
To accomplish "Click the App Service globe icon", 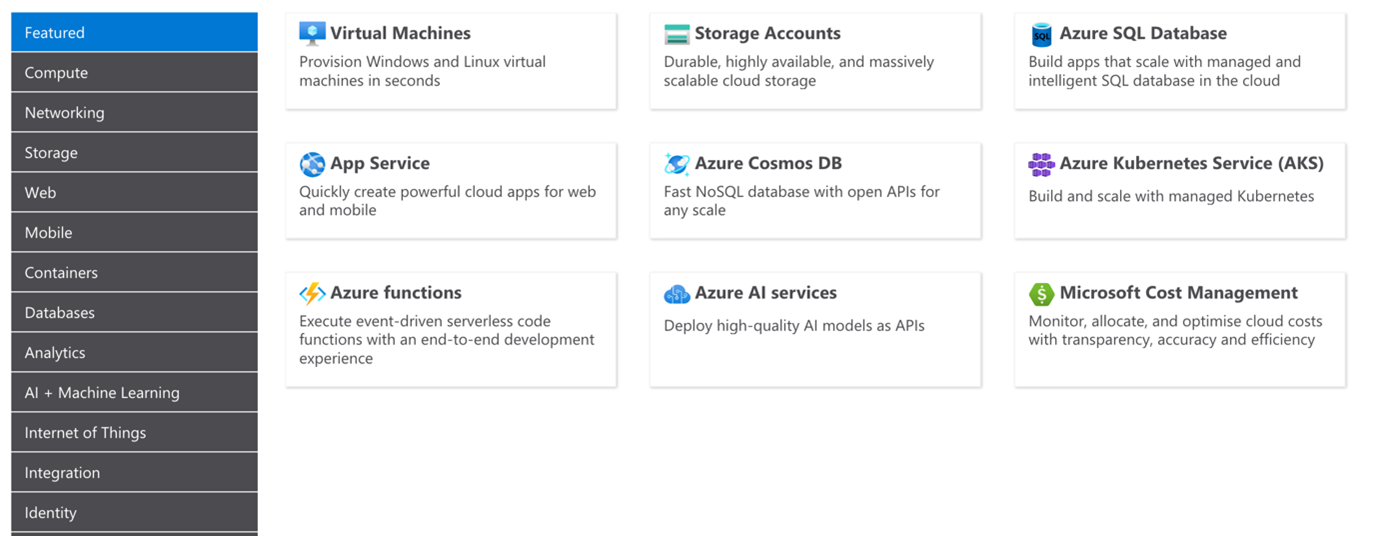I will [x=312, y=164].
